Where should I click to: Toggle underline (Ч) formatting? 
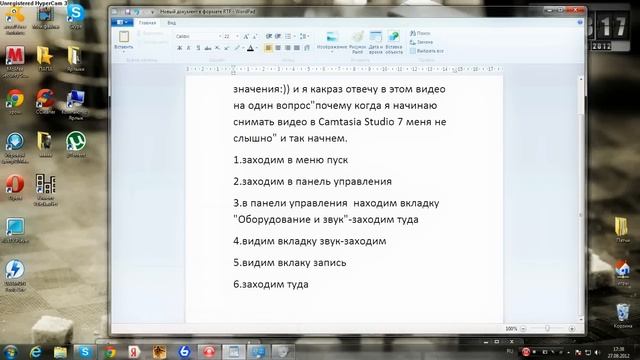[198, 48]
